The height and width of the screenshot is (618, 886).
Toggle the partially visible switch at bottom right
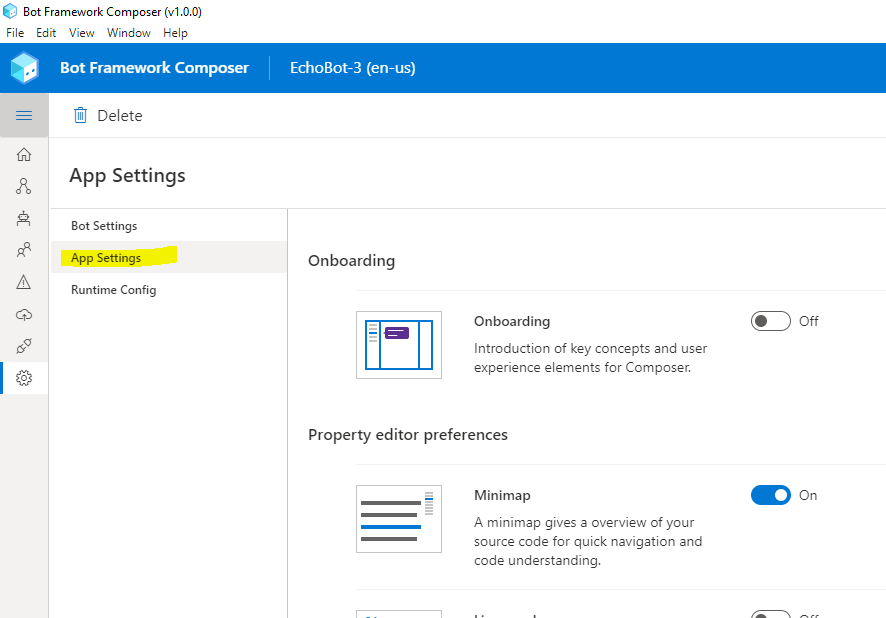pyautogui.click(x=770, y=614)
